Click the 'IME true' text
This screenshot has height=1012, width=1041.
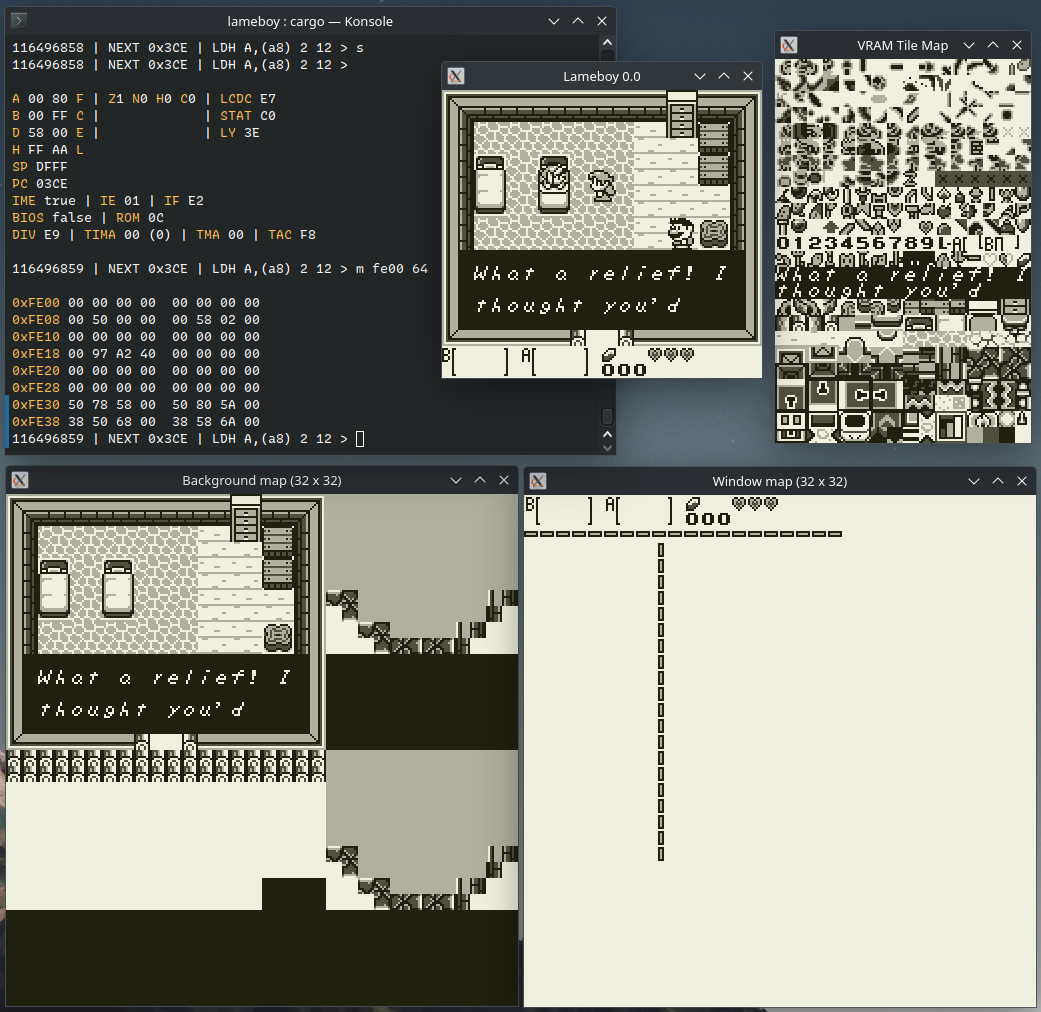(x=44, y=201)
